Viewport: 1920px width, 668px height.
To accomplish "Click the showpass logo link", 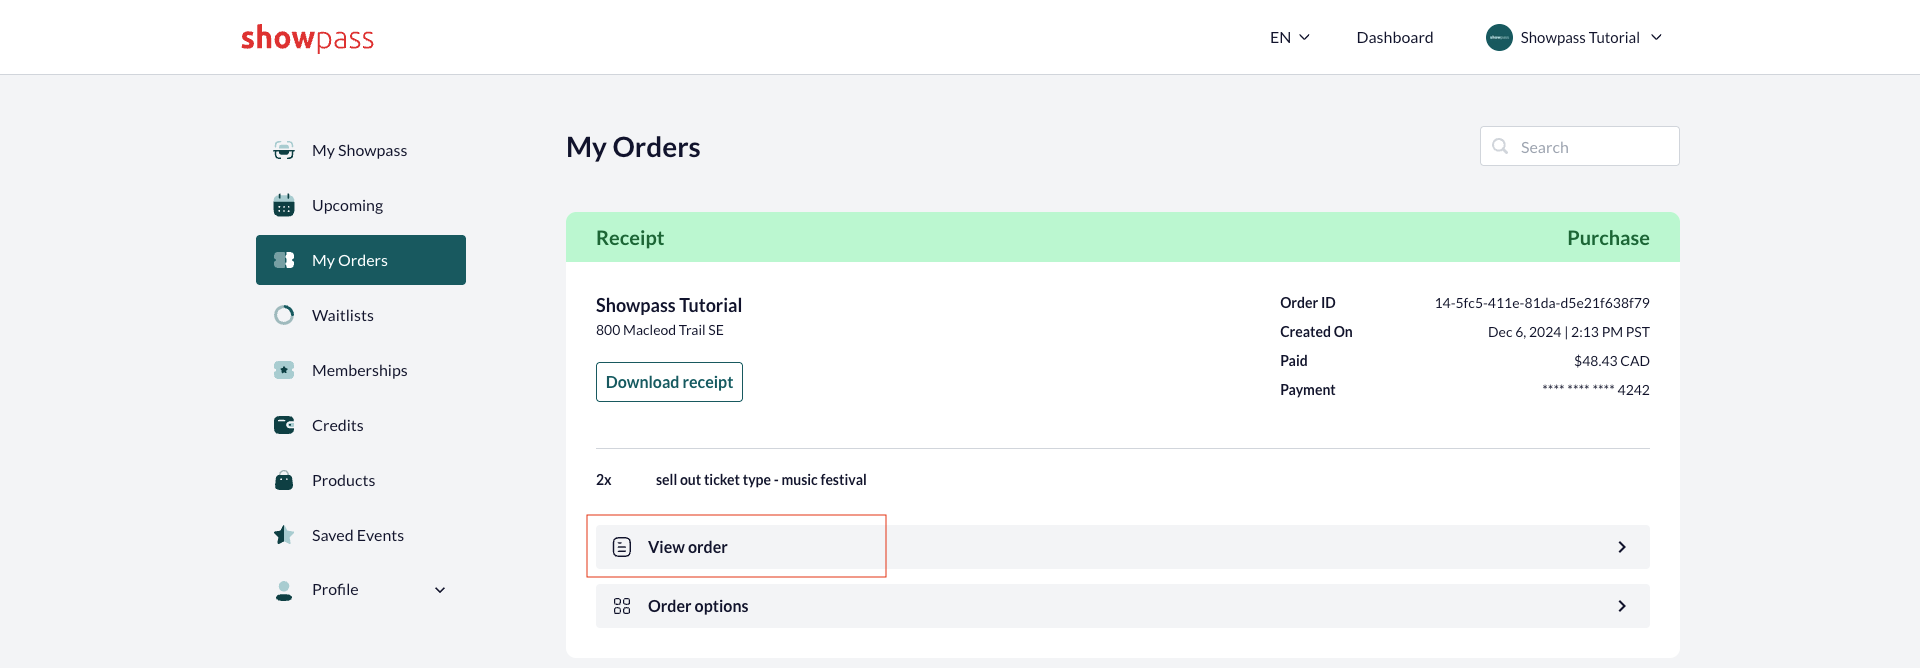I will coord(307,38).
